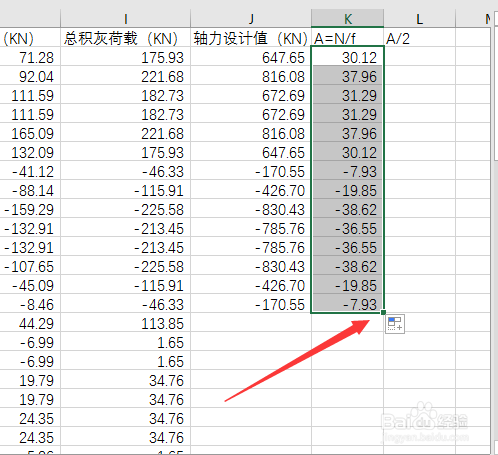The width and height of the screenshot is (498, 455).
Task: Click cell with value 647.65 beside 71.28 row
Action: (x=251, y=56)
